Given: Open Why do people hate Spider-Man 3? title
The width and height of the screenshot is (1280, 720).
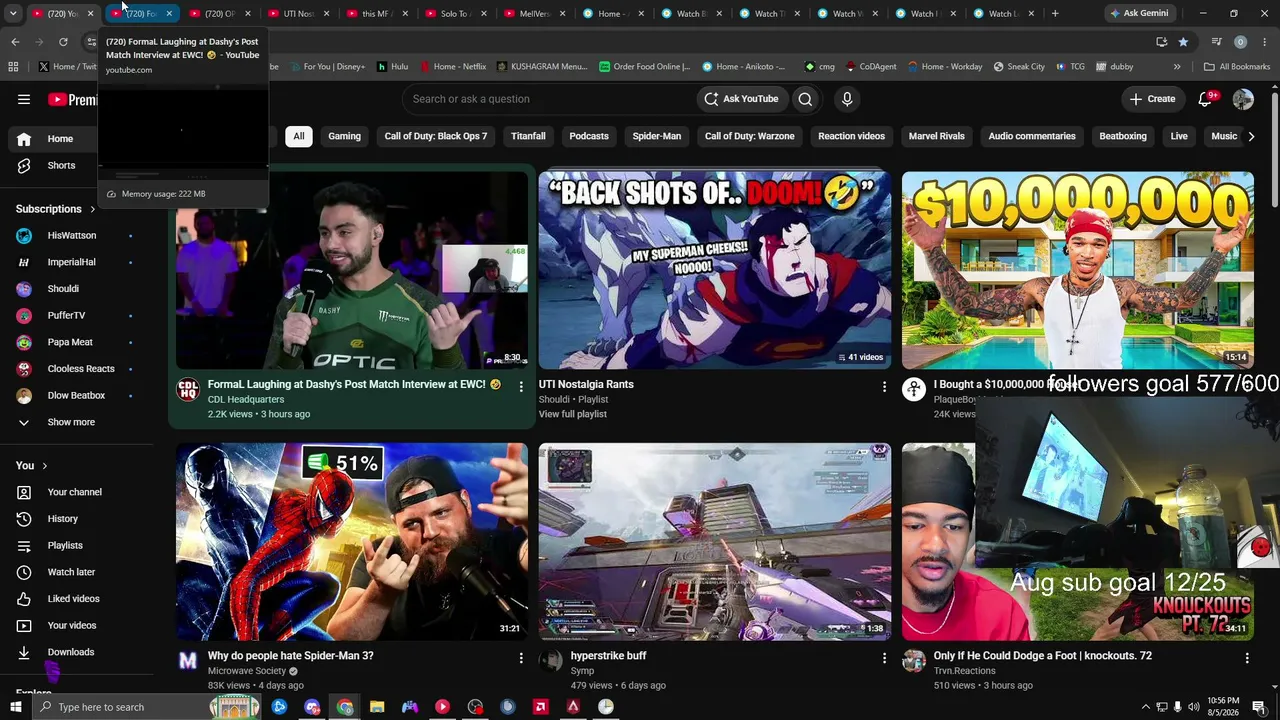Looking at the screenshot, I should tap(291, 656).
